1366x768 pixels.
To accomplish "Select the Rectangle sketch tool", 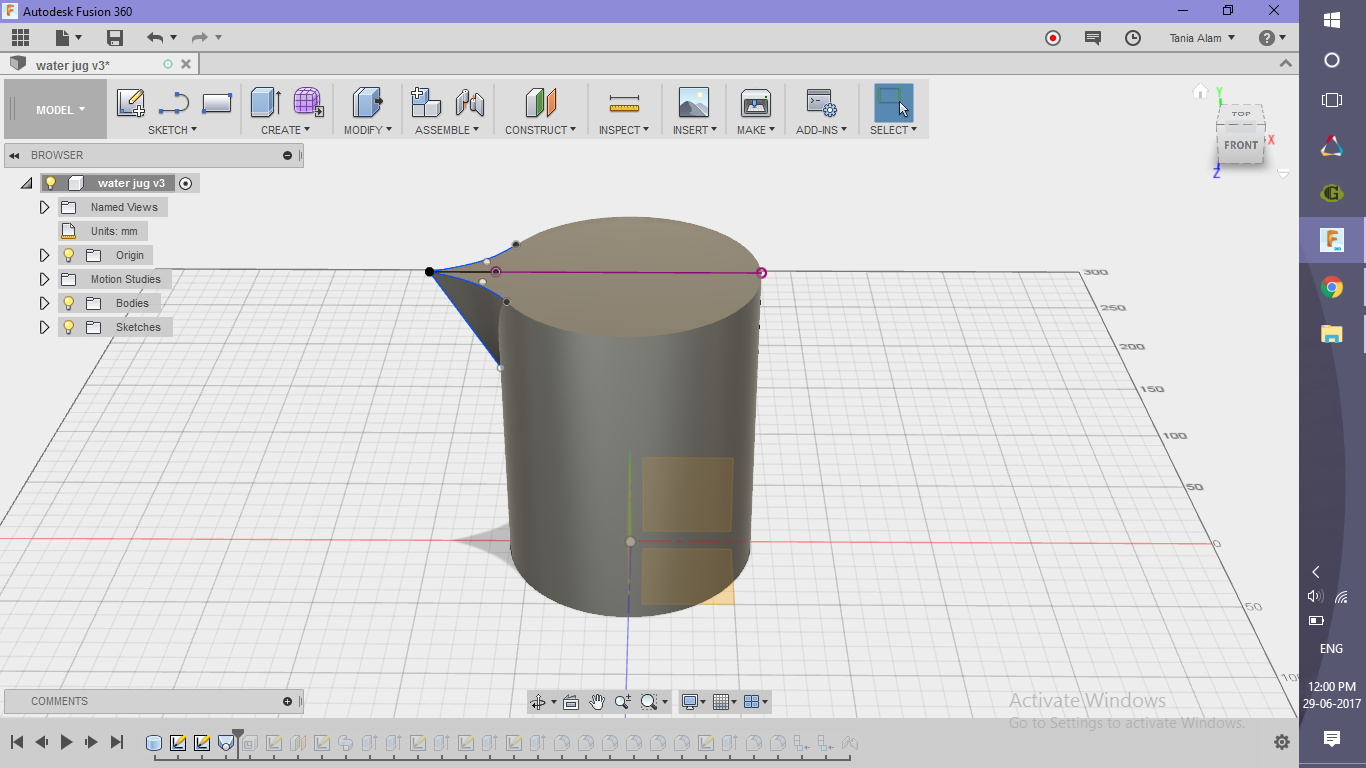I will [x=217, y=103].
